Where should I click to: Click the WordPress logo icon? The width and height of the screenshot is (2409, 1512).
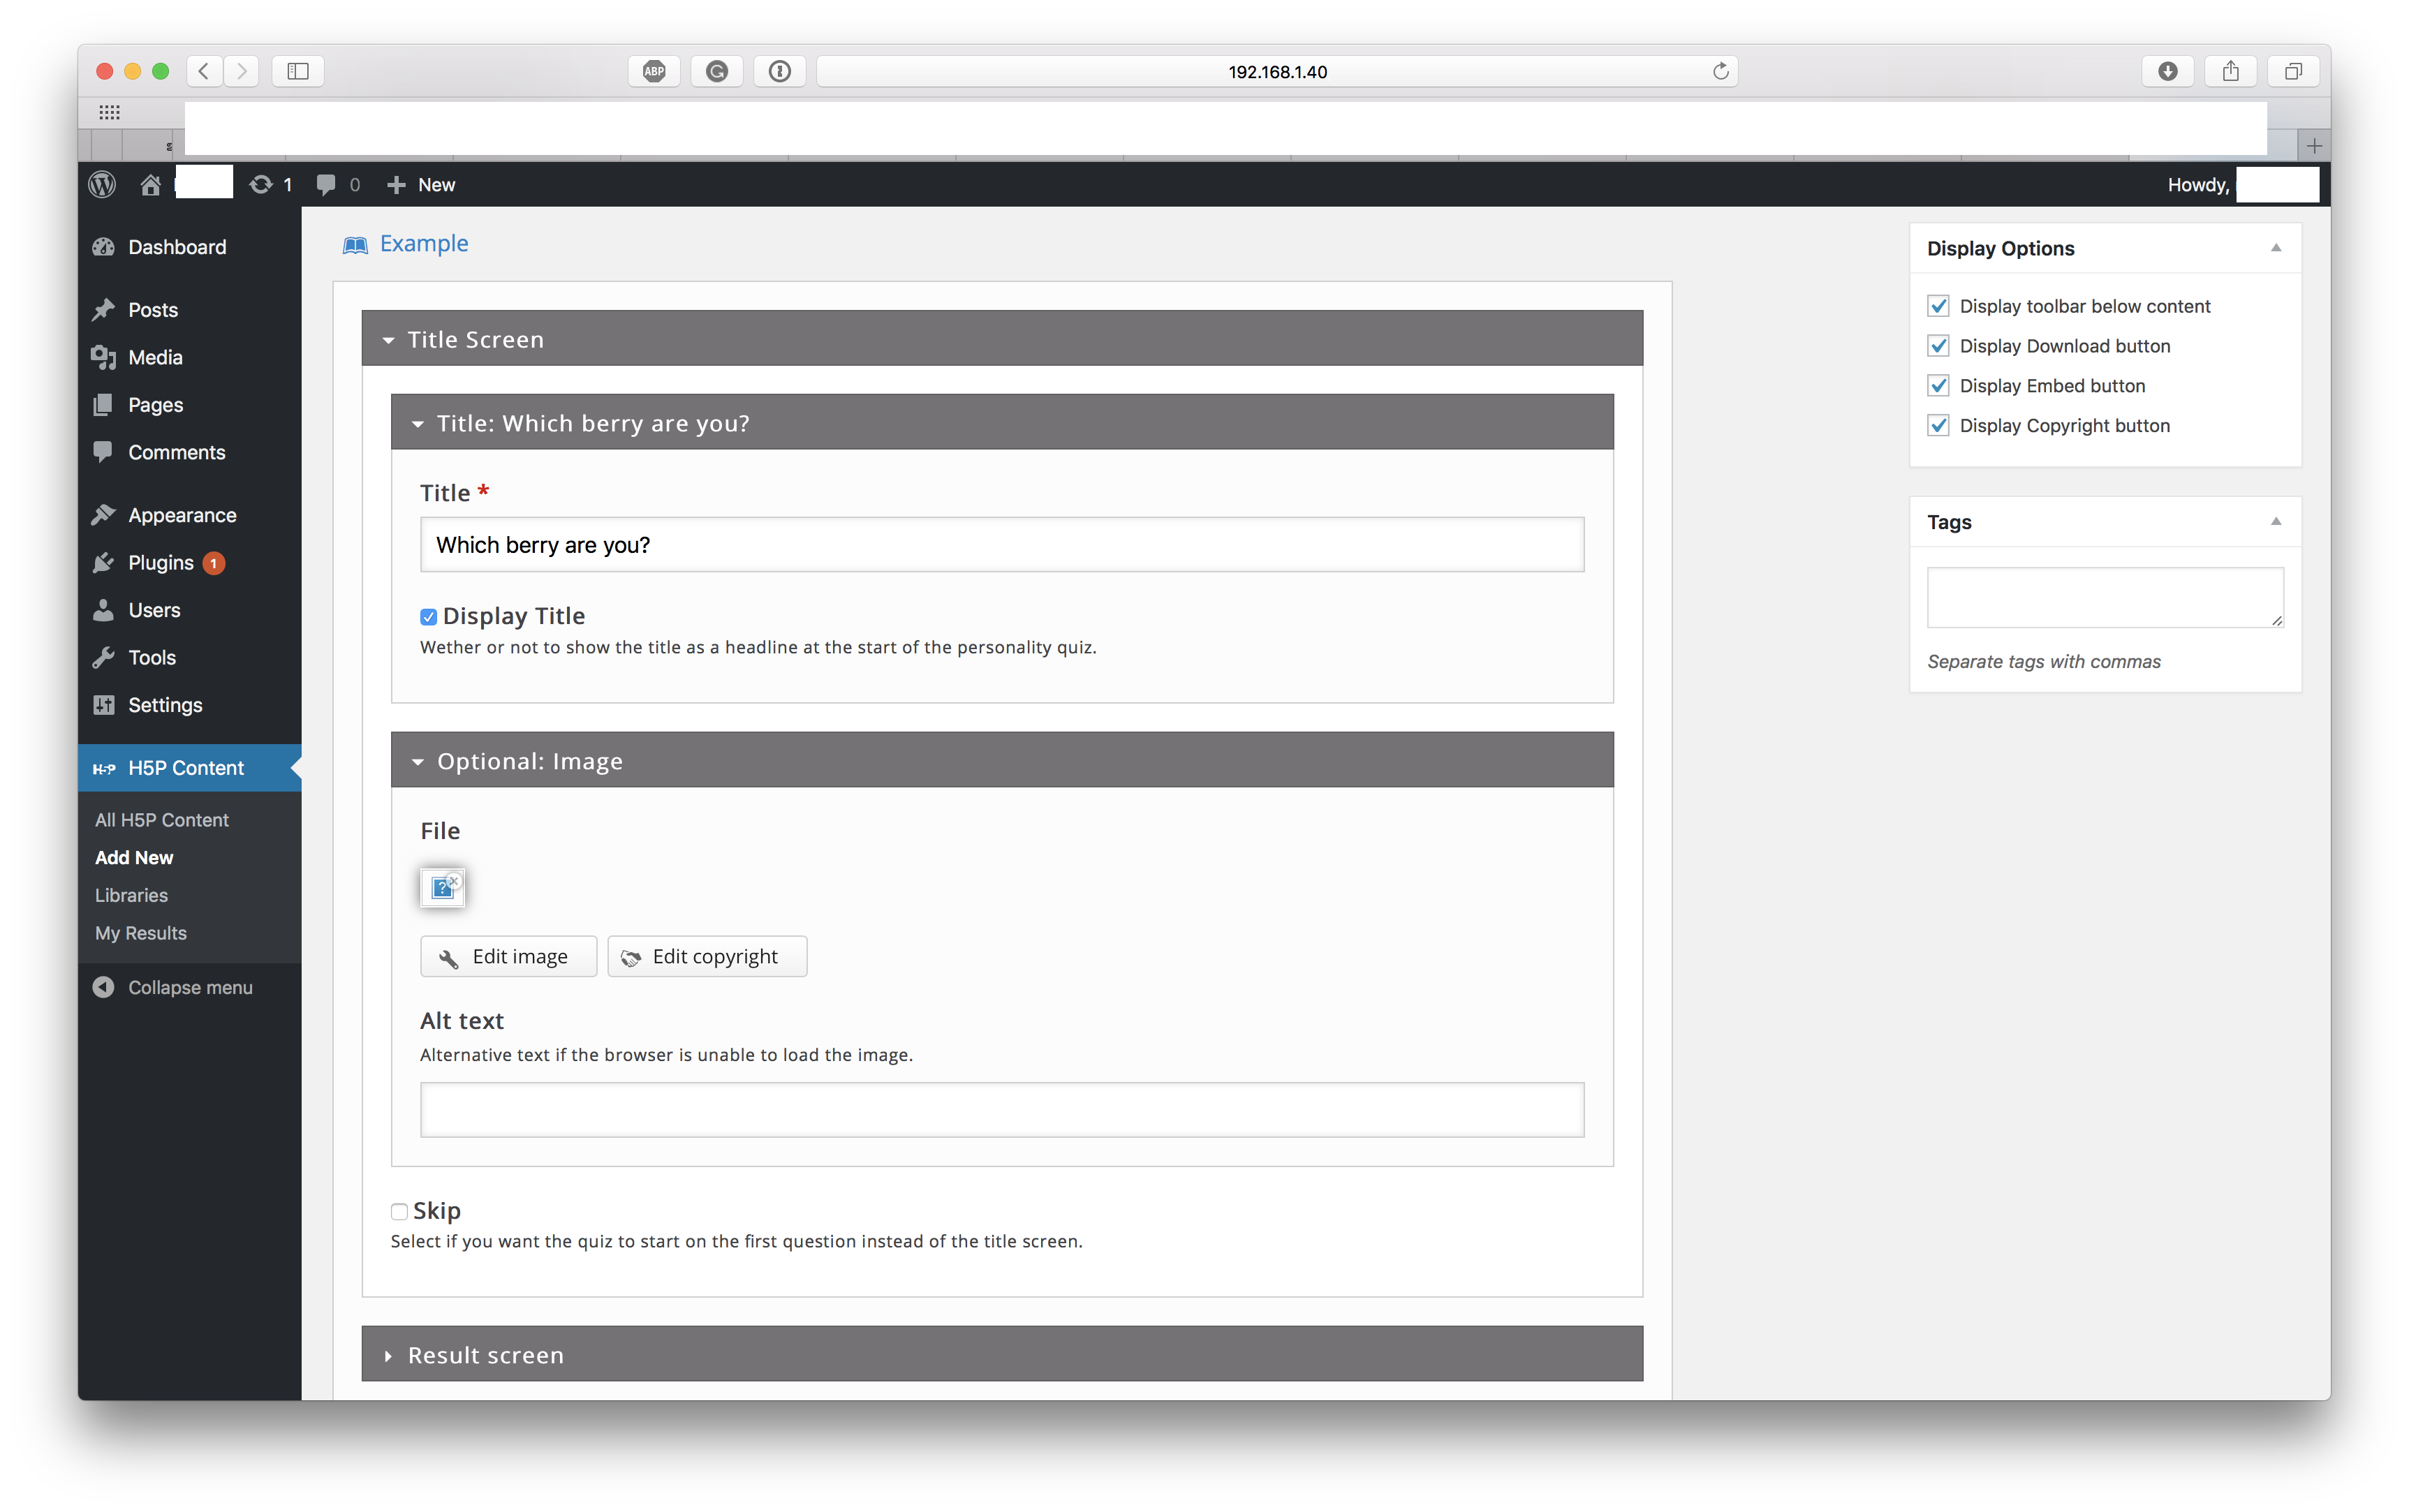pos(102,185)
